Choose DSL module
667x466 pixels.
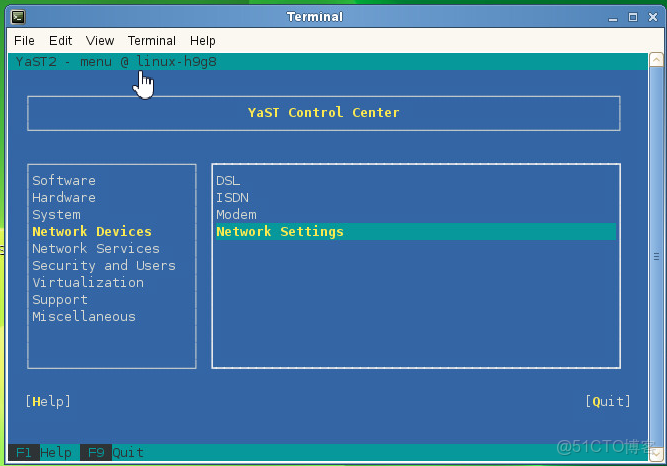[228, 181]
